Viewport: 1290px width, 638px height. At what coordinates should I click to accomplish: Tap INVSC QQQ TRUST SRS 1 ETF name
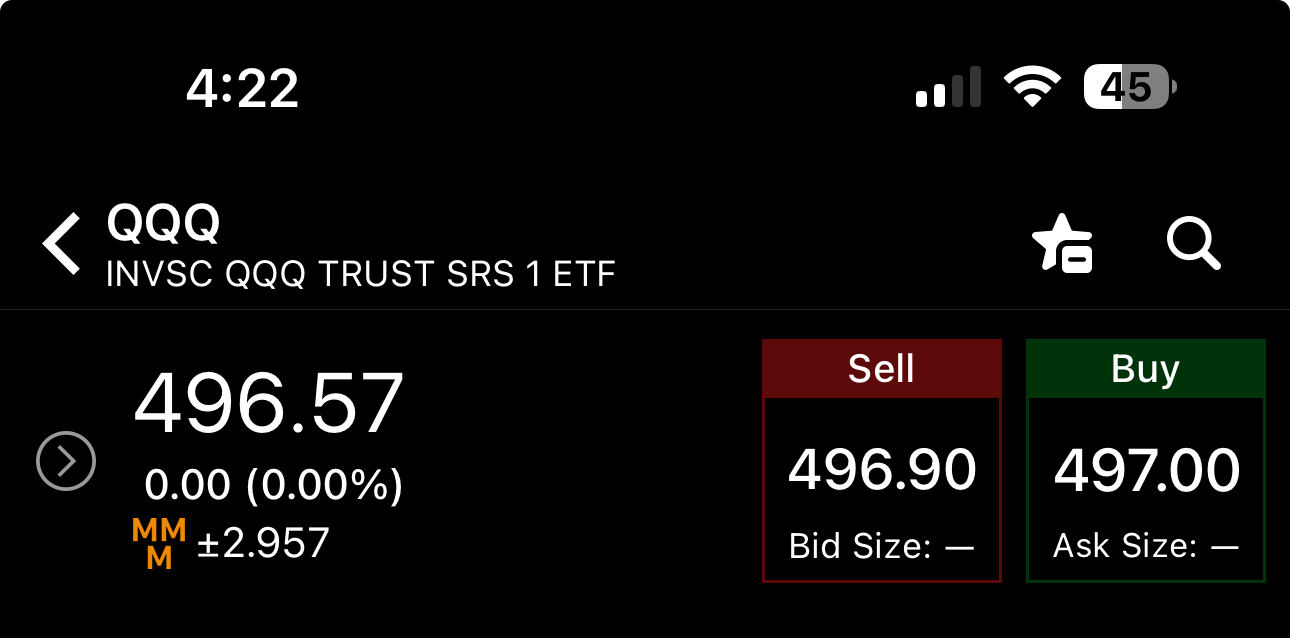[x=361, y=274]
